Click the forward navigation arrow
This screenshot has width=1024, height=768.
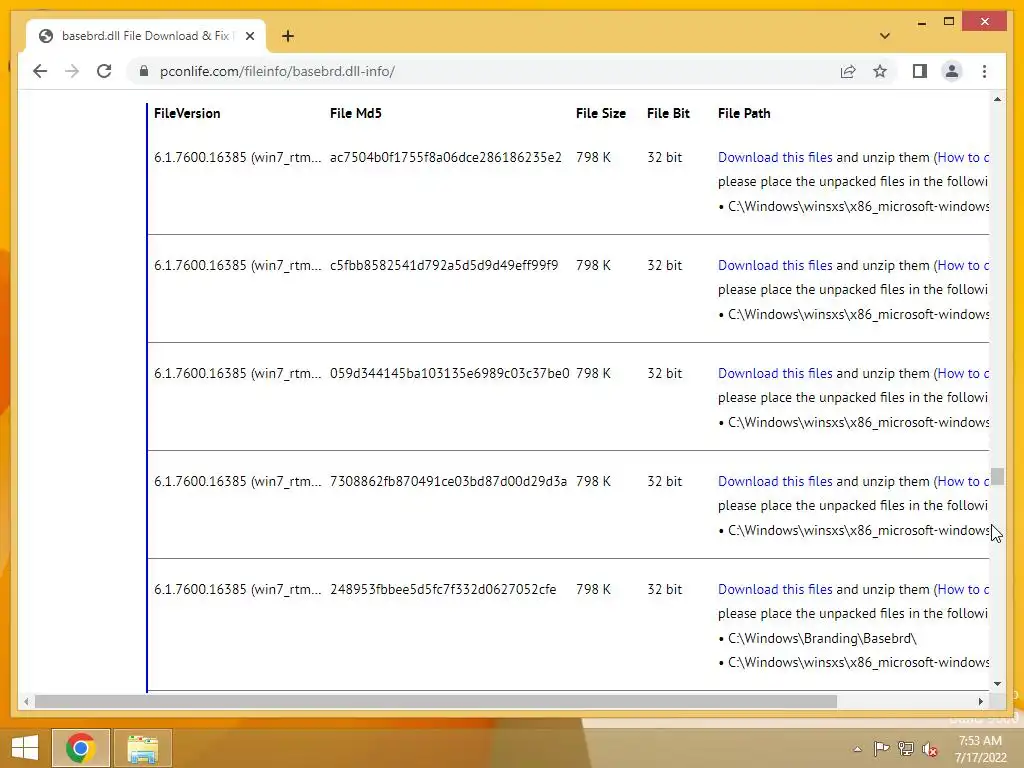click(x=72, y=71)
